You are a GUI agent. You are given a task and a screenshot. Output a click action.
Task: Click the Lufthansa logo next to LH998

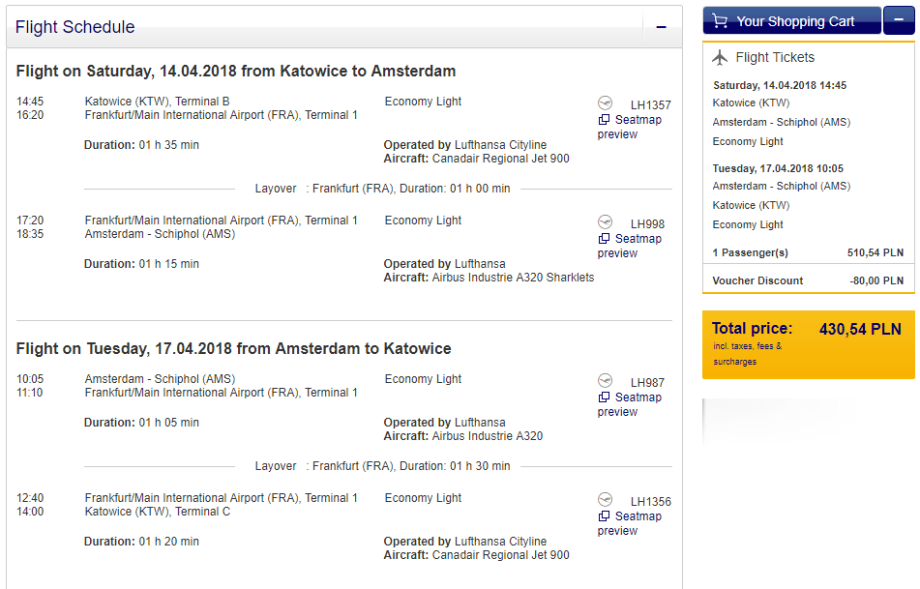[x=604, y=222]
